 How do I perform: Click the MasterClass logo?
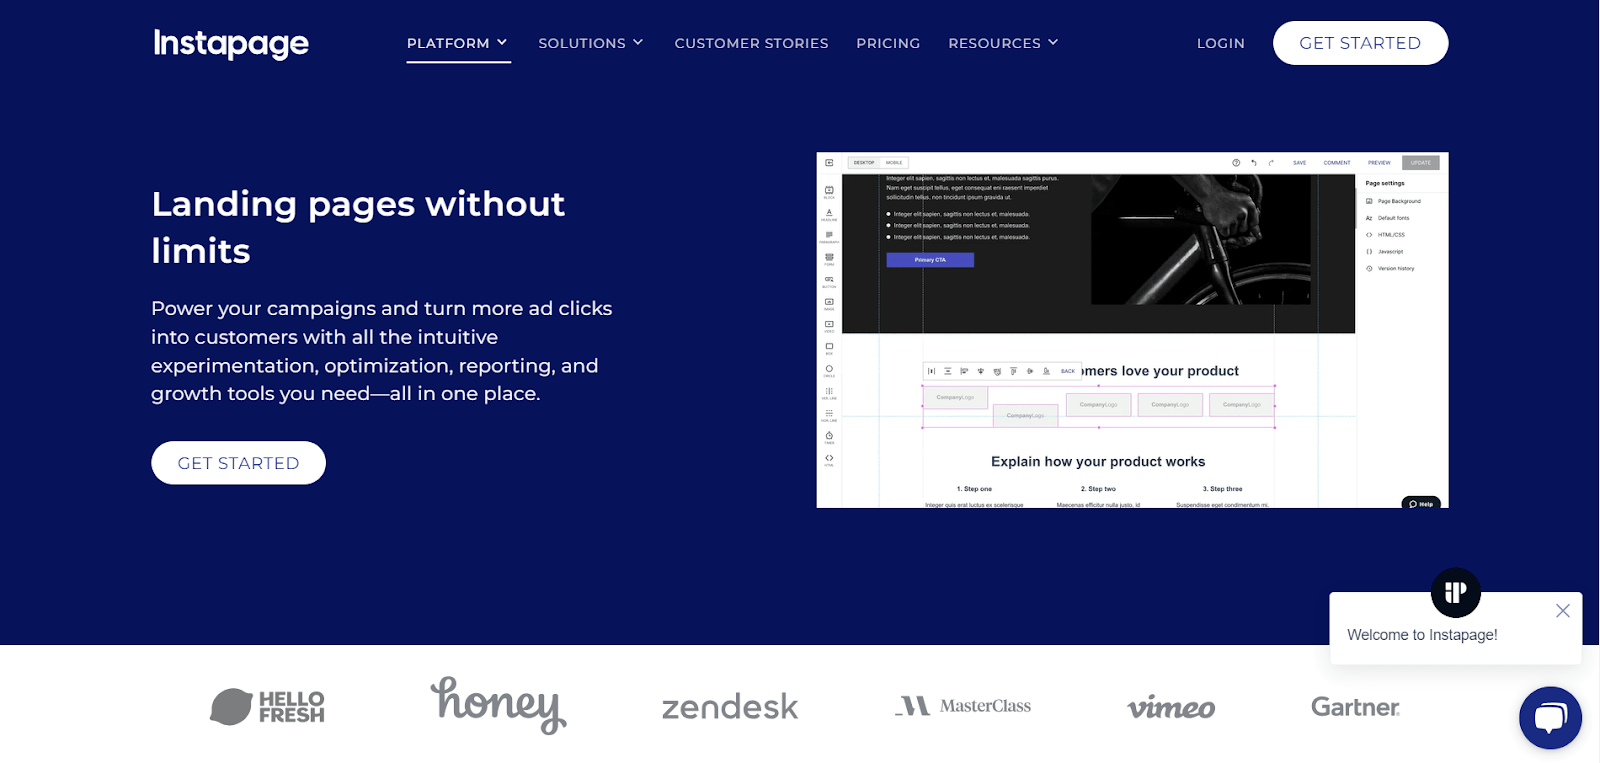(963, 706)
